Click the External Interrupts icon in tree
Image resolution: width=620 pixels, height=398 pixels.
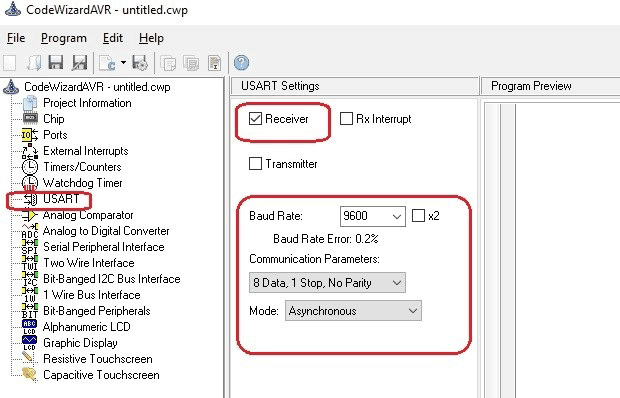pyautogui.click(x=30, y=151)
